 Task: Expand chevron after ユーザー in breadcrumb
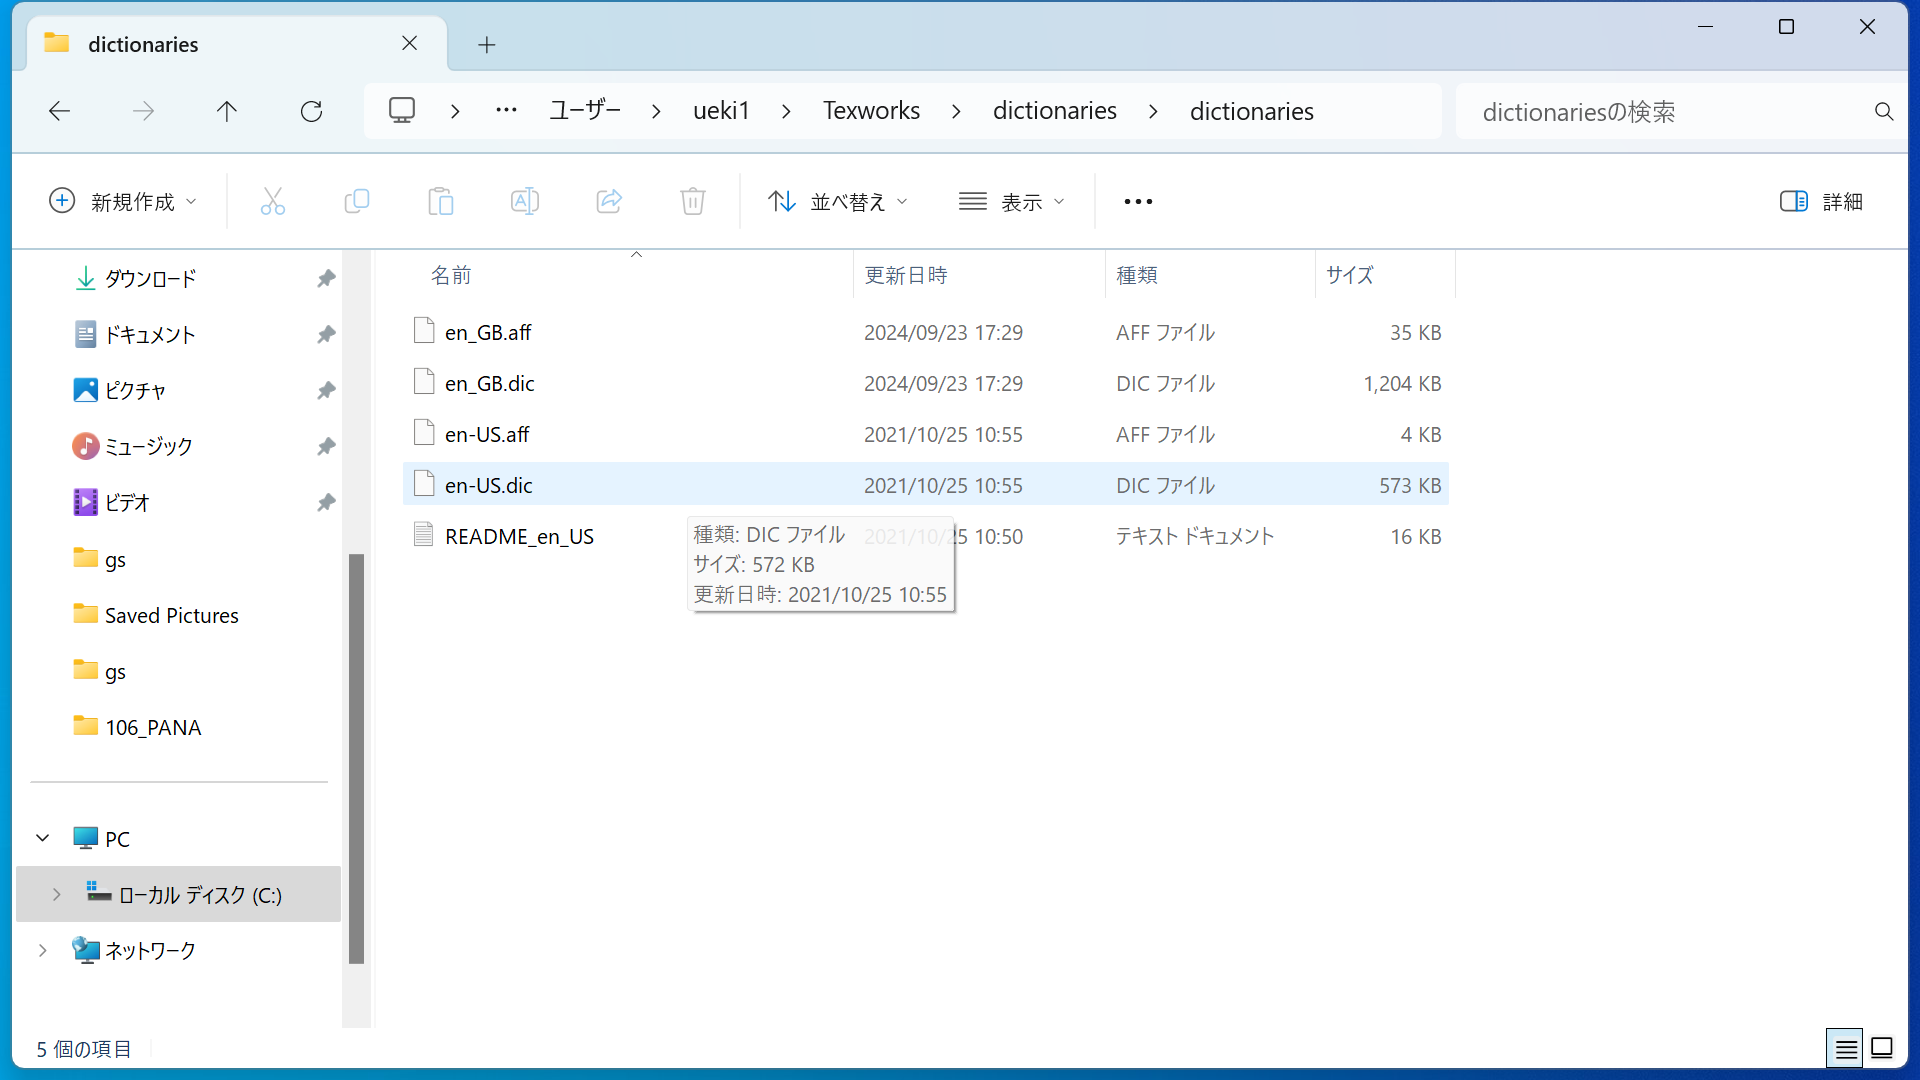[x=656, y=111]
